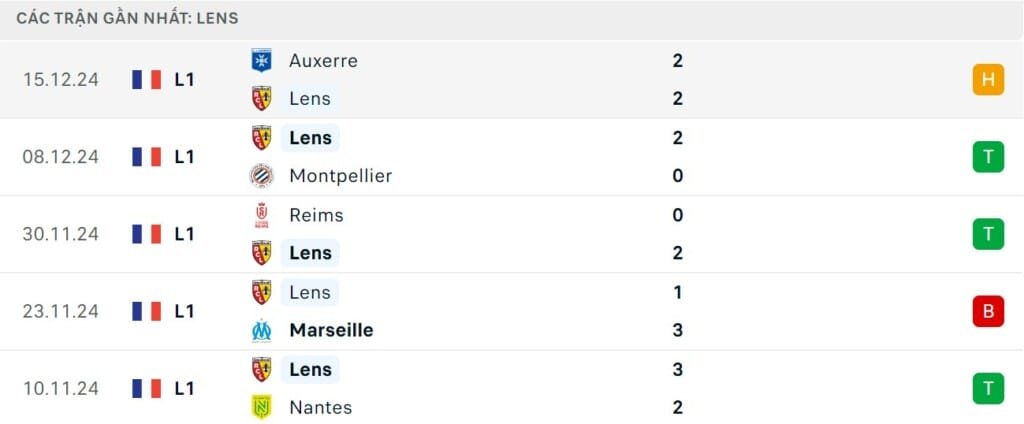This screenshot has height=424, width=1024.
Task: Click the Nantes club crest icon
Action: point(261,407)
